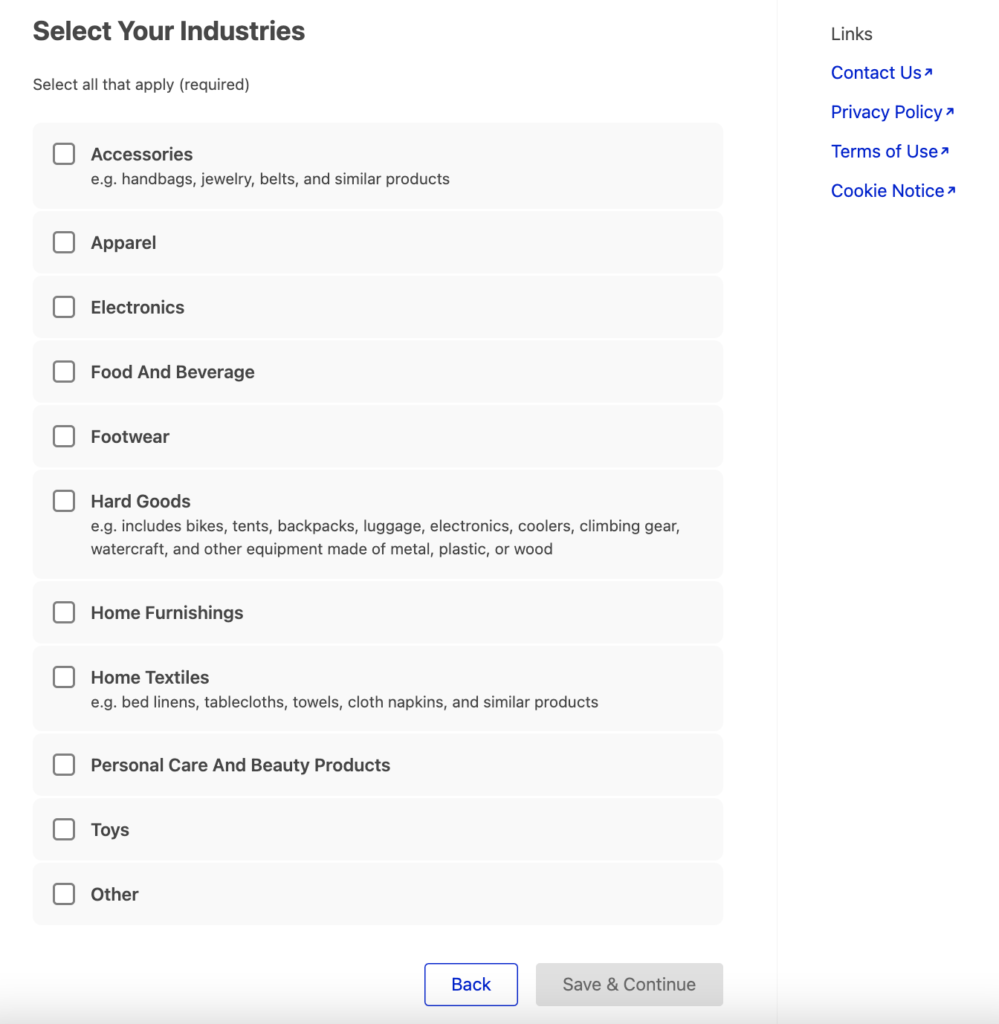Image resolution: width=999 pixels, height=1024 pixels.
Task: Check the Home Textiles checkbox
Action: [x=64, y=677]
